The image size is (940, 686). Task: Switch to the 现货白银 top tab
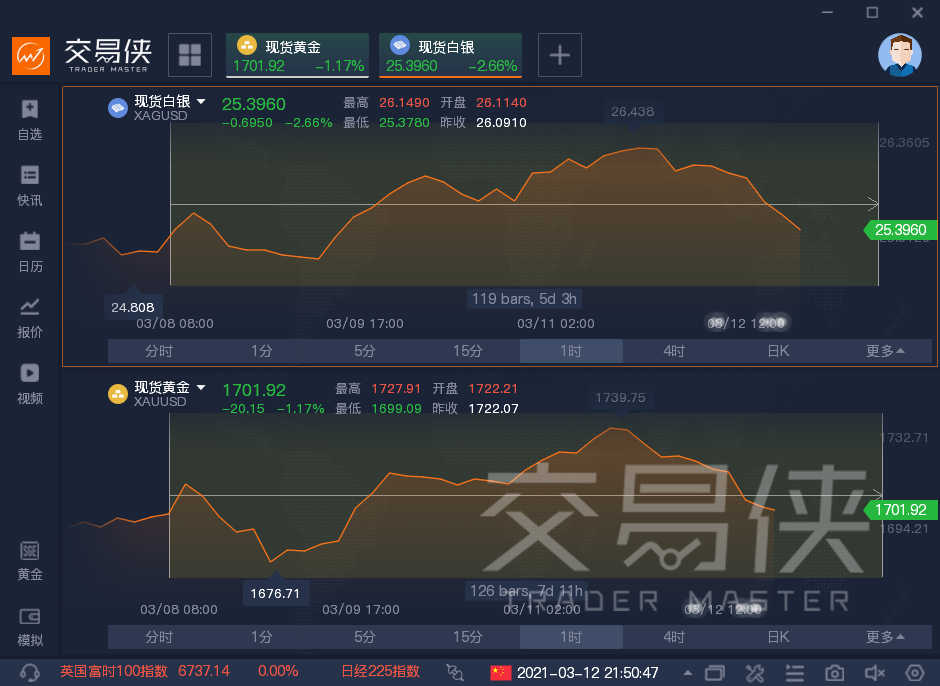(450, 55)
